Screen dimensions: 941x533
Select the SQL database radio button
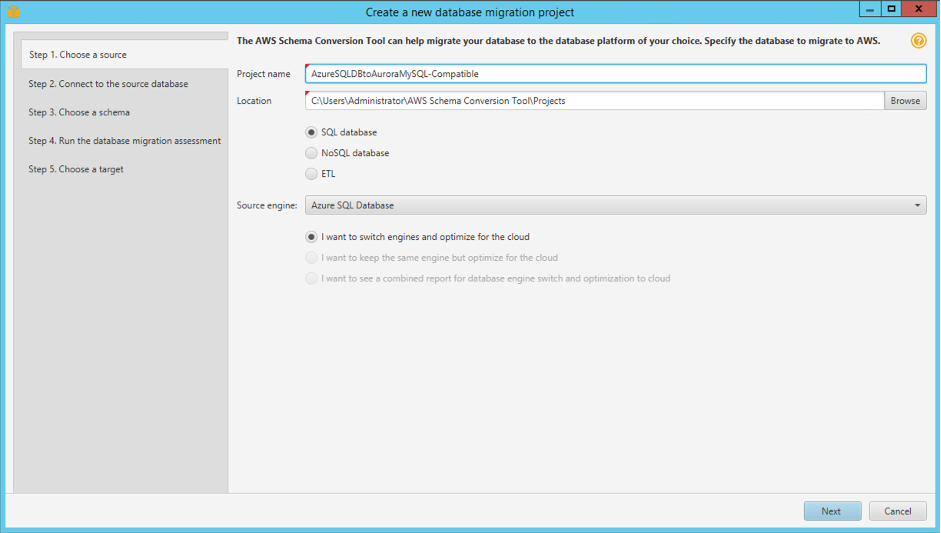(311, 132)
